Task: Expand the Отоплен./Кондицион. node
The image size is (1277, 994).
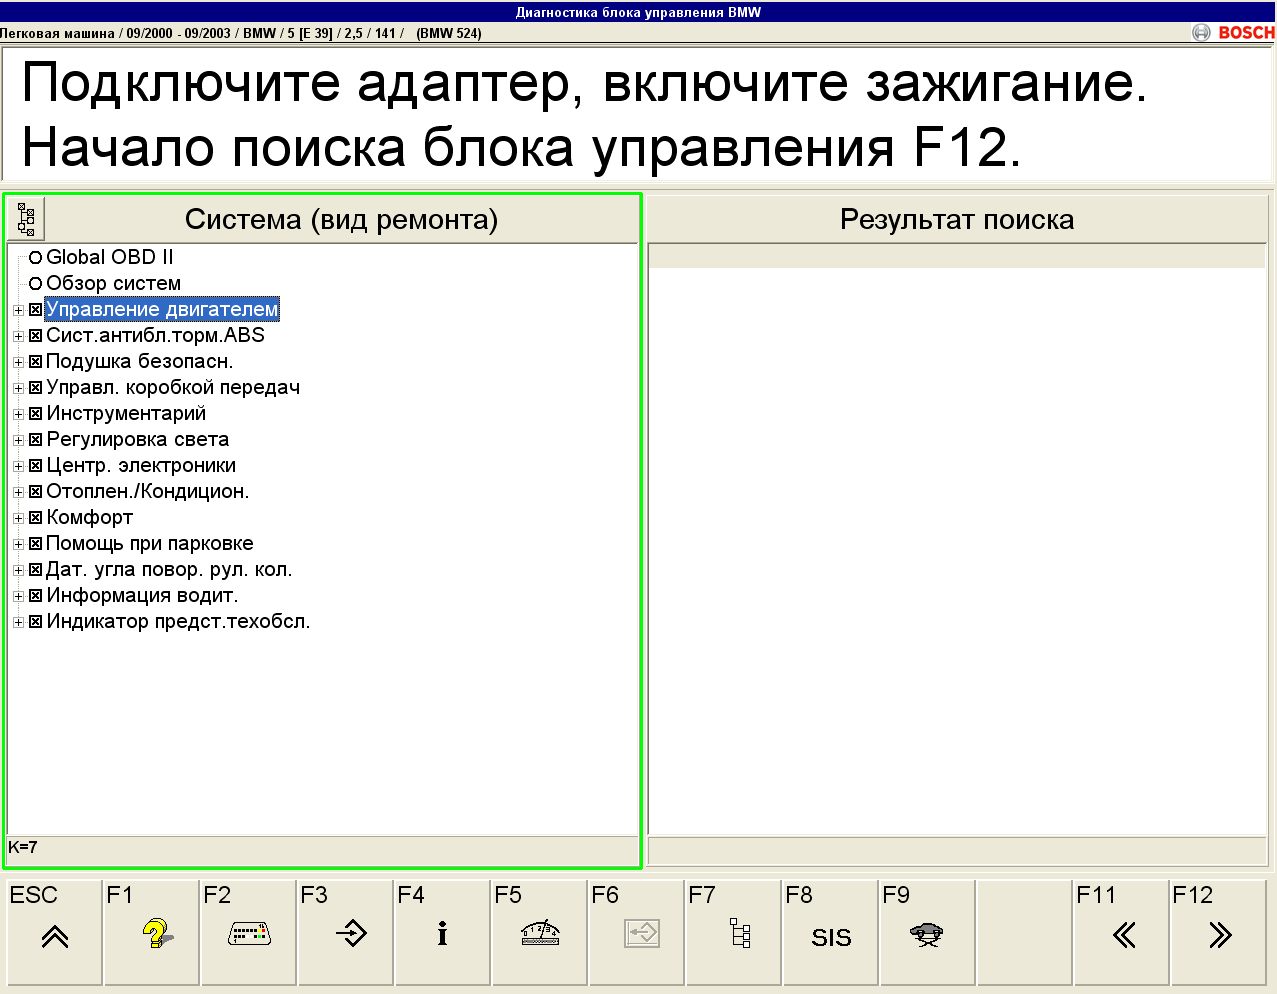Action: [x=18, y=492]
